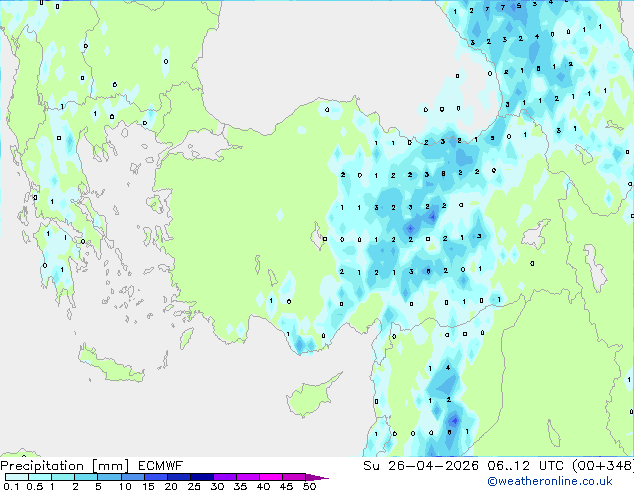The image size is (634, 490).
Task: Click the 25–30 mm dark navy legend swatch
Action: (201, 477)
